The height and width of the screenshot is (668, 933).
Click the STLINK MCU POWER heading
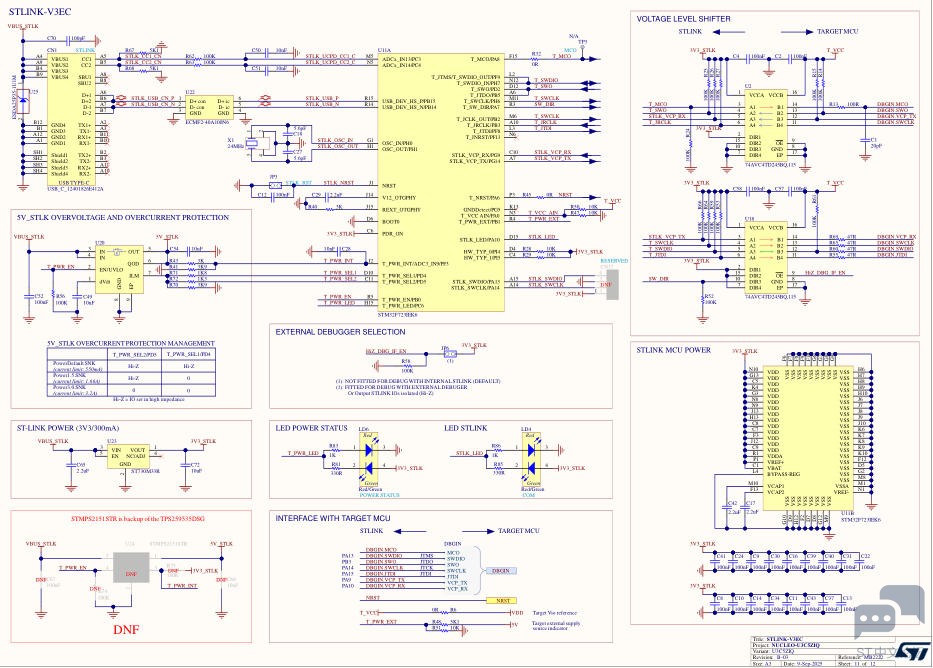(x=674, y=350)
